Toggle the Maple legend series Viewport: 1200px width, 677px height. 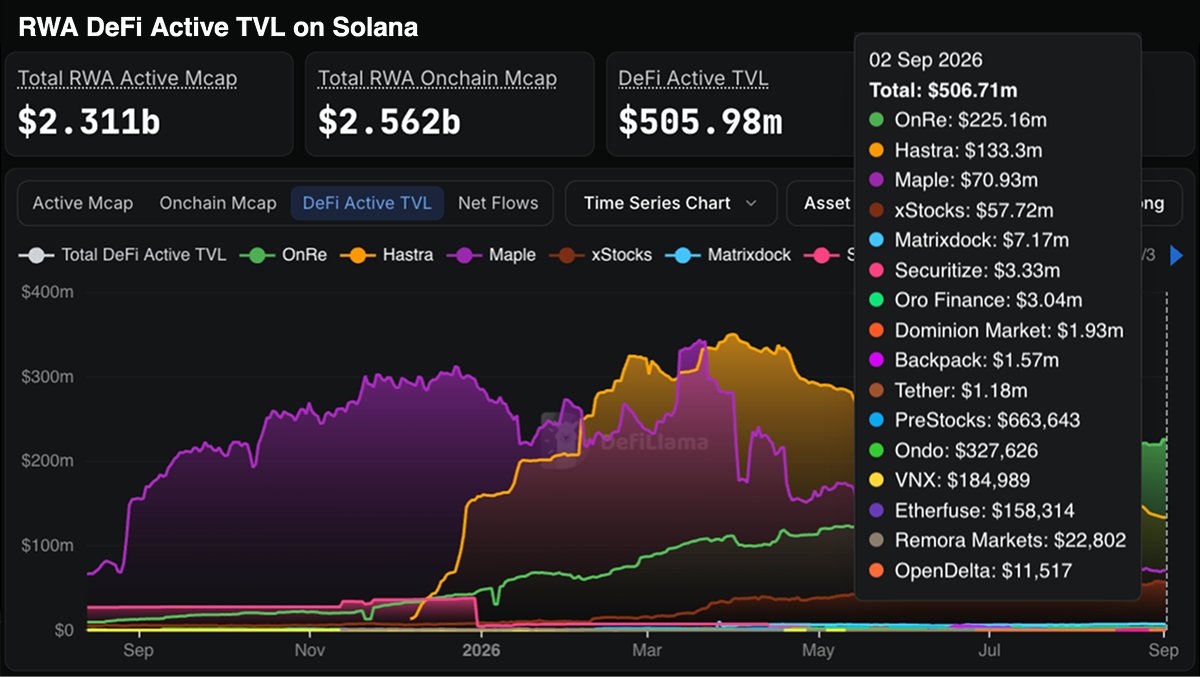pos(490,255)
